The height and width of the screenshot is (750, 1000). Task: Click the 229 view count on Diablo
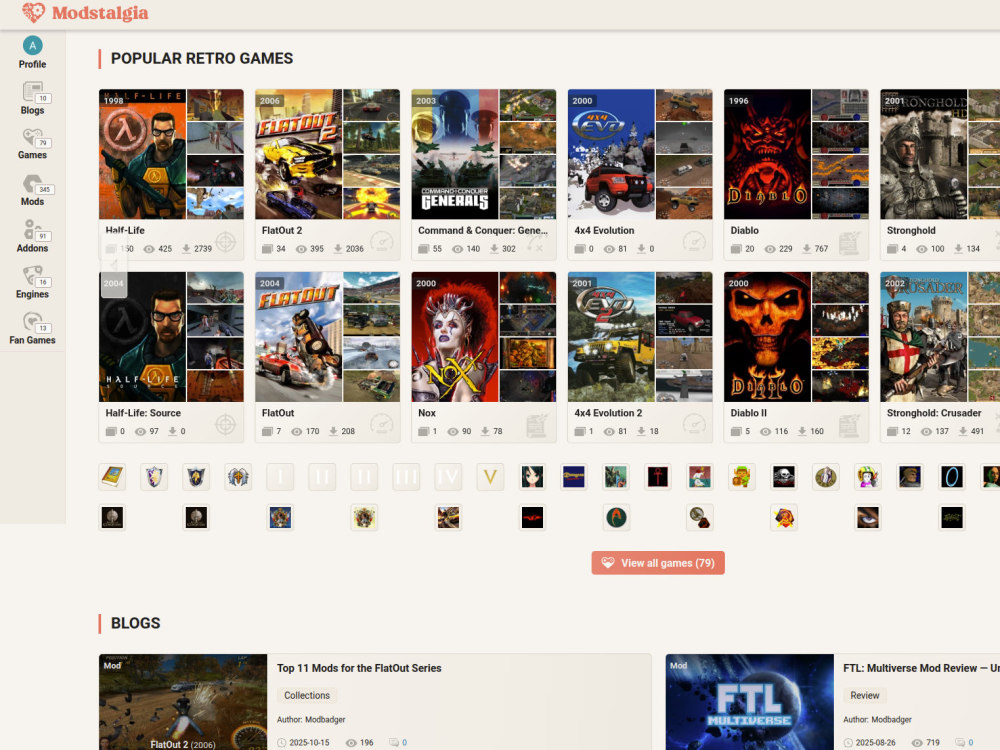(x=779, y=249)
